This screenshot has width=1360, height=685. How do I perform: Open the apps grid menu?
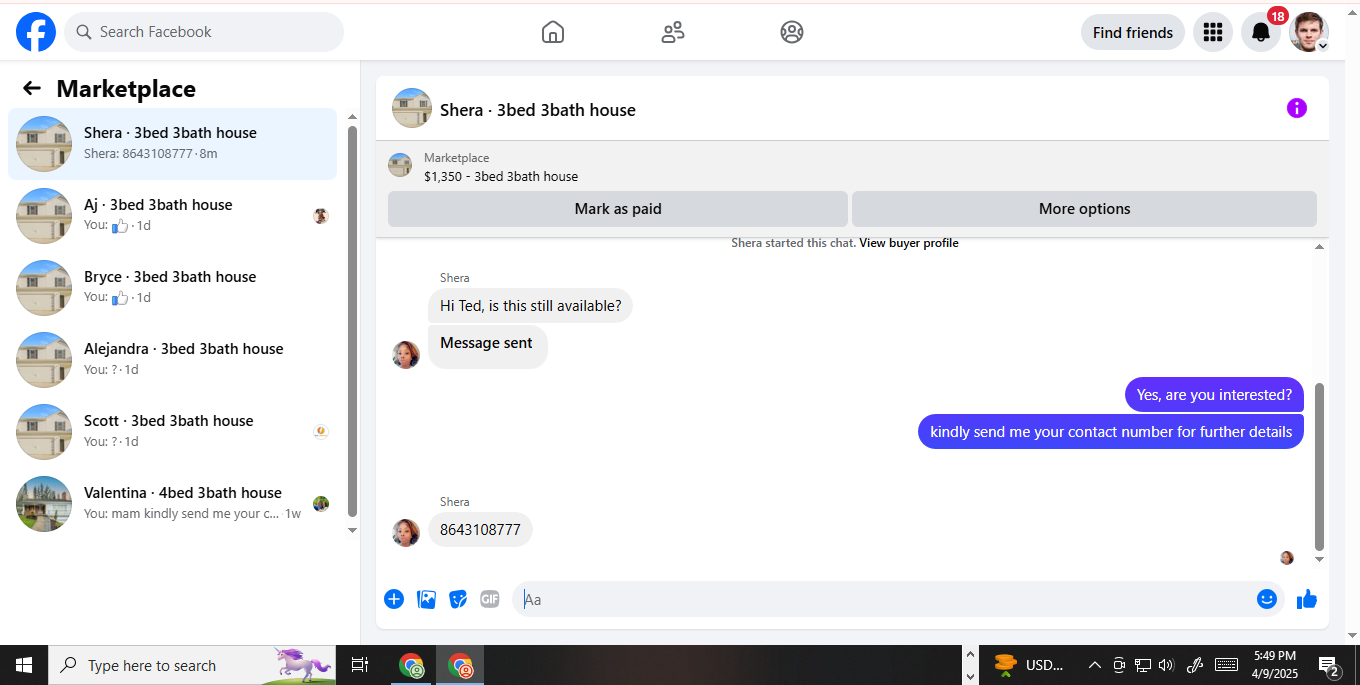point(1213,32)
